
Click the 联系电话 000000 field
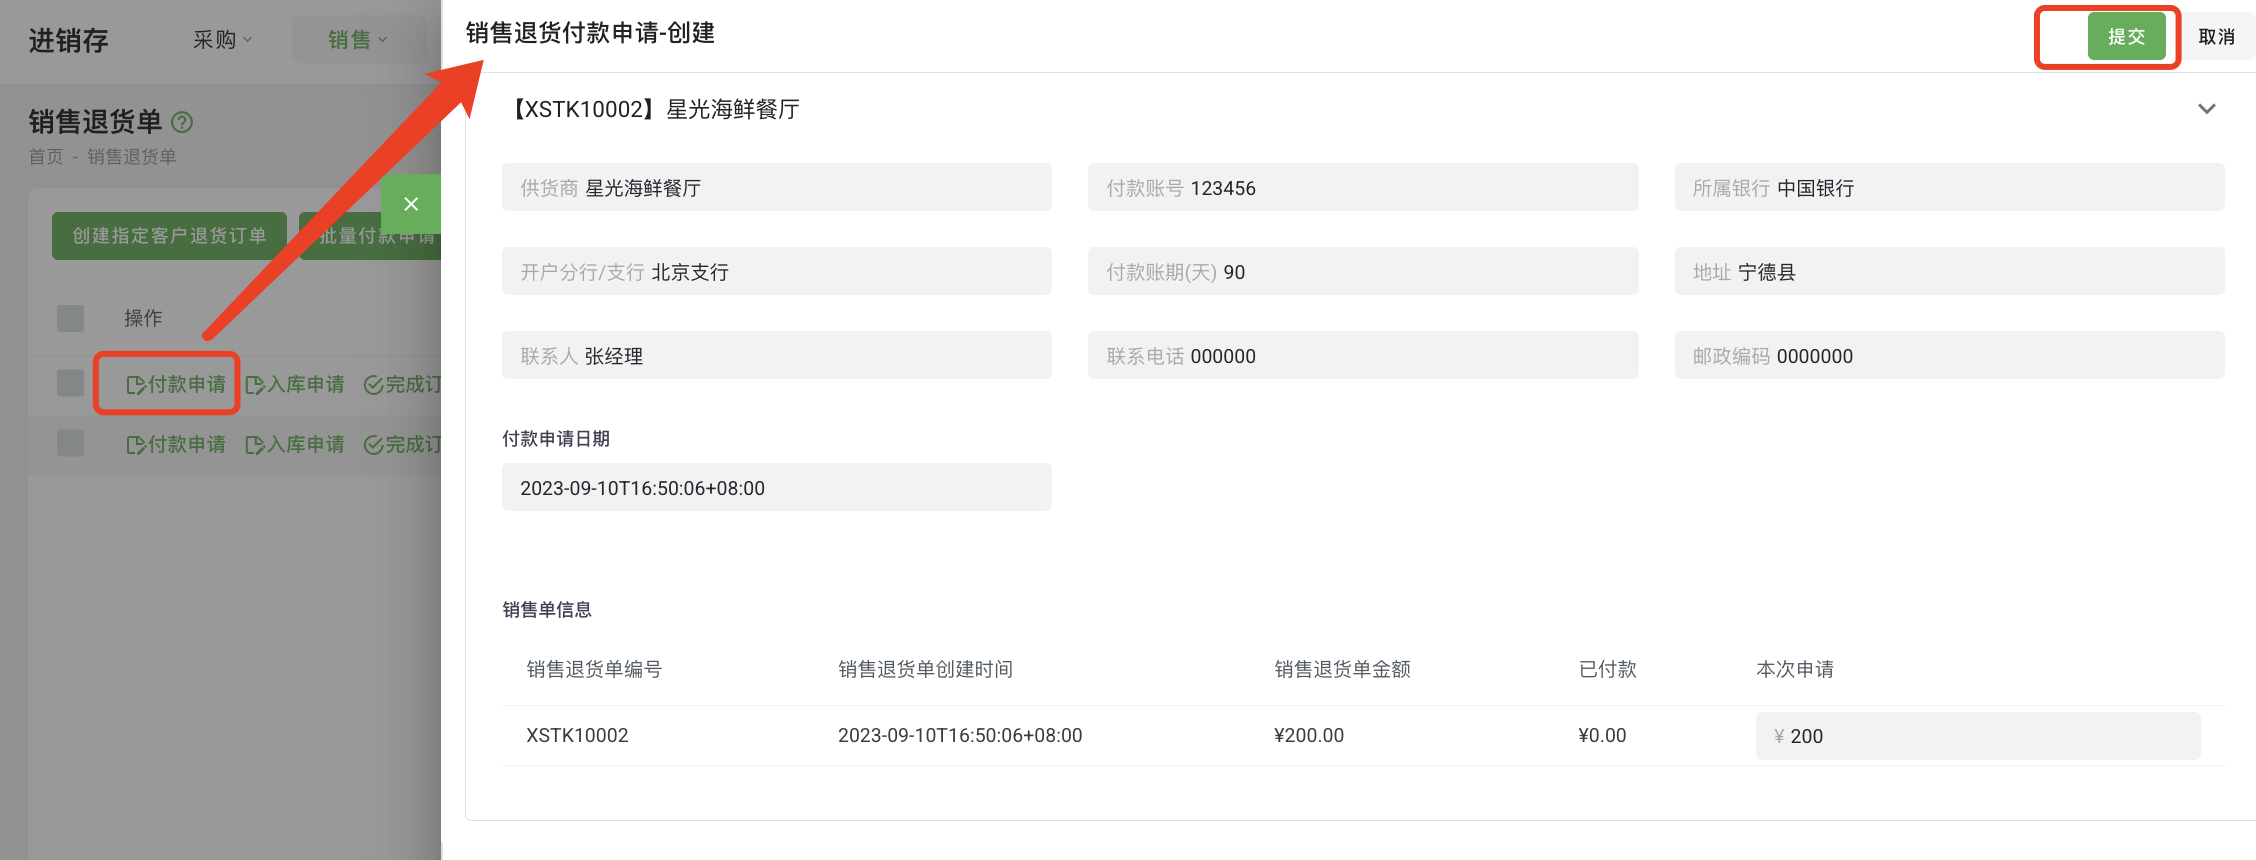1363,356
